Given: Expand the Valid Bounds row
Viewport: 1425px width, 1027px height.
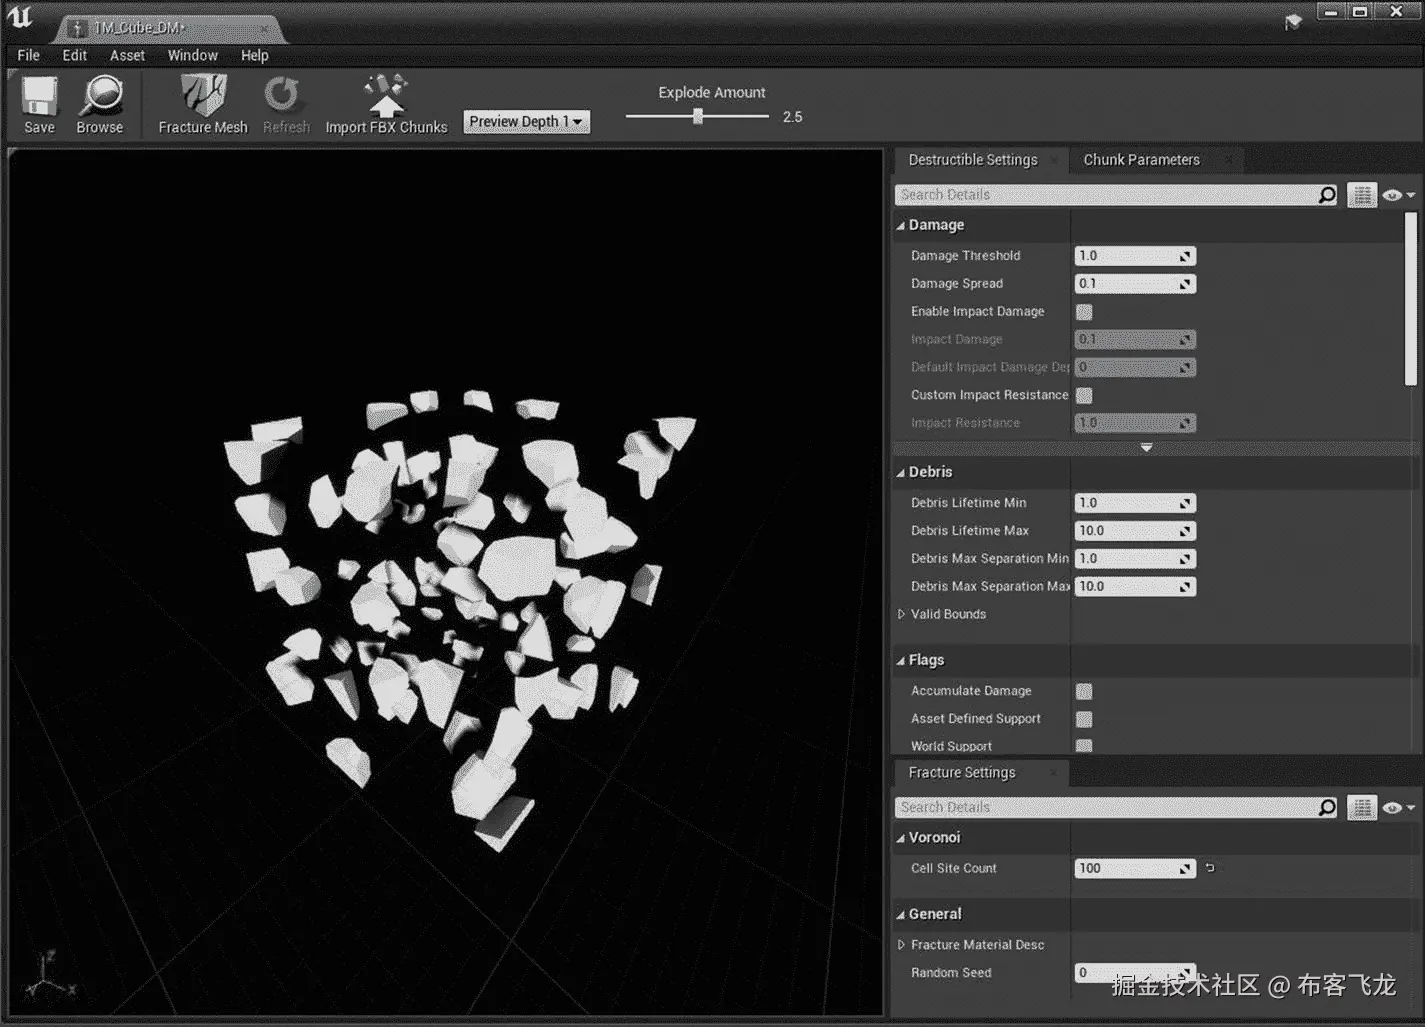Looking at the screenshot, I should coord(901,614).
